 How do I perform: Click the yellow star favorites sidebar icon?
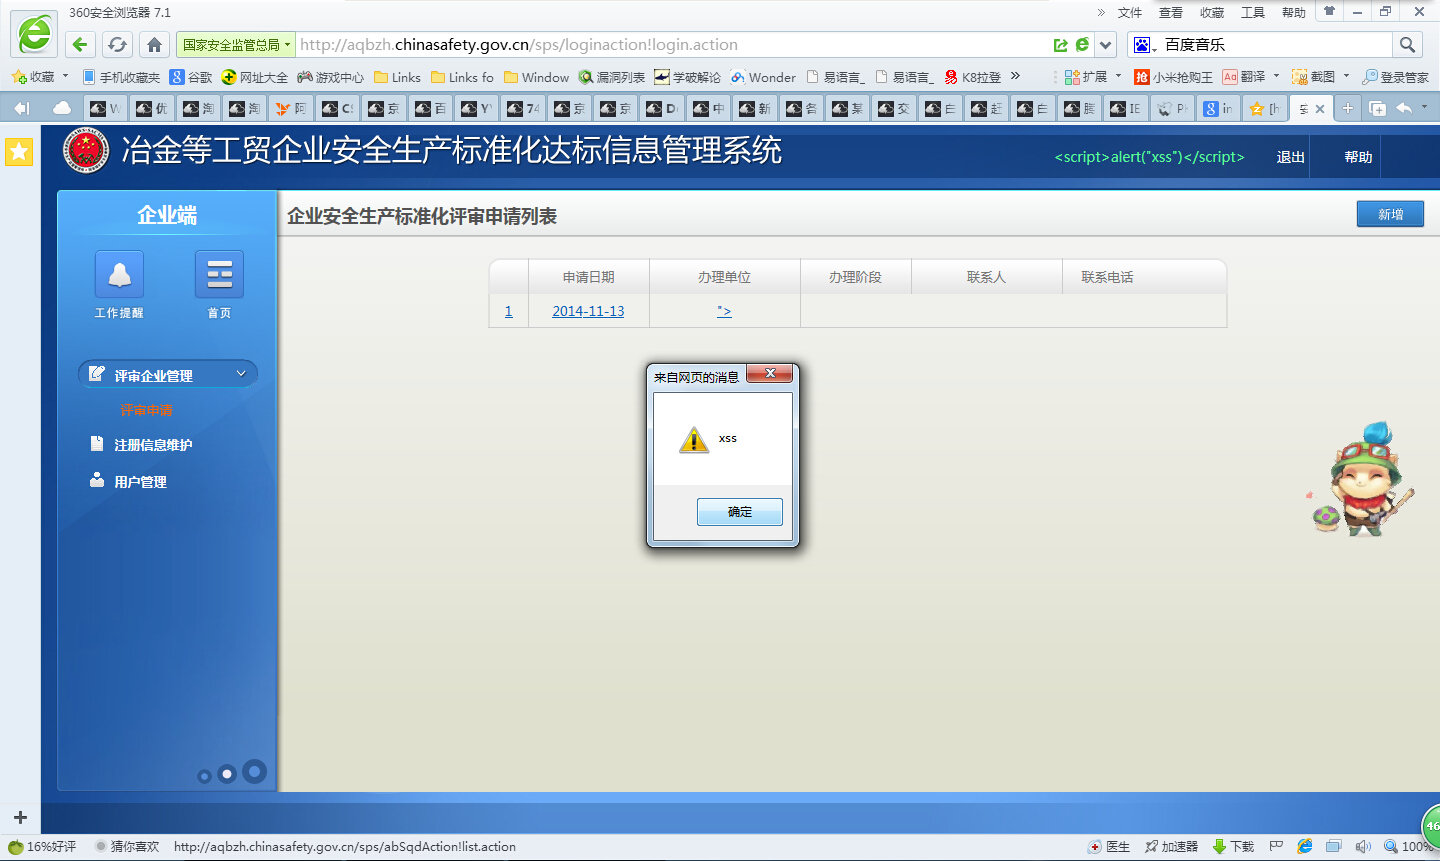coord(19,151)
